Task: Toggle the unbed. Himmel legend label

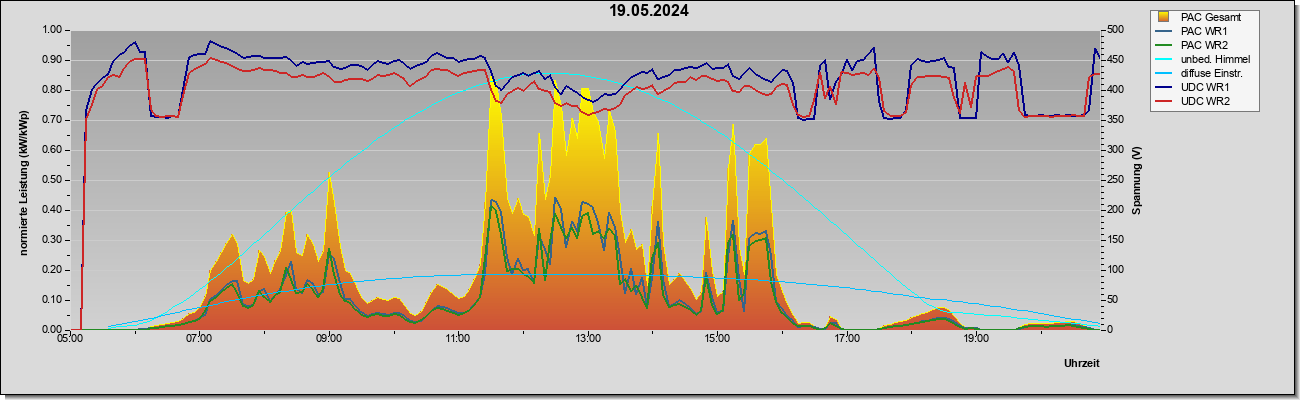Action: tap(1215, 60)
